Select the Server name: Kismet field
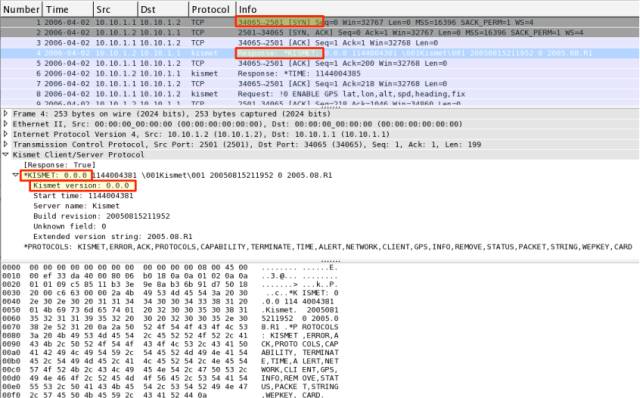This screenshot has height=398, width=640. [x=76, y=206]
